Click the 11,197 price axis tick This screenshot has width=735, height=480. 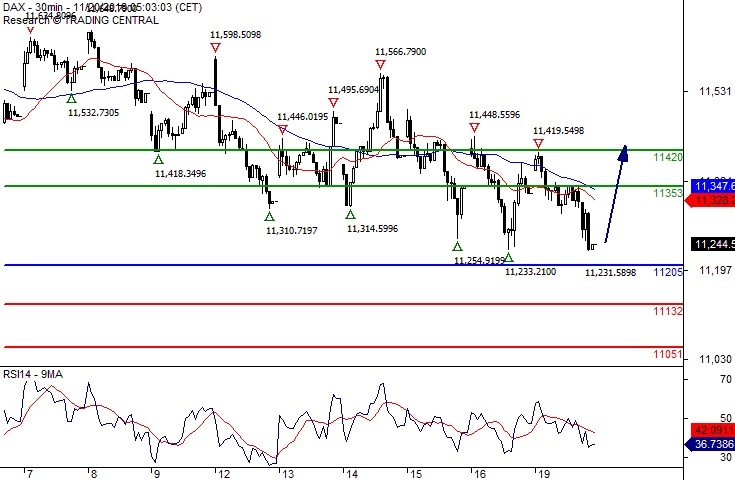(x=715, y=270)
